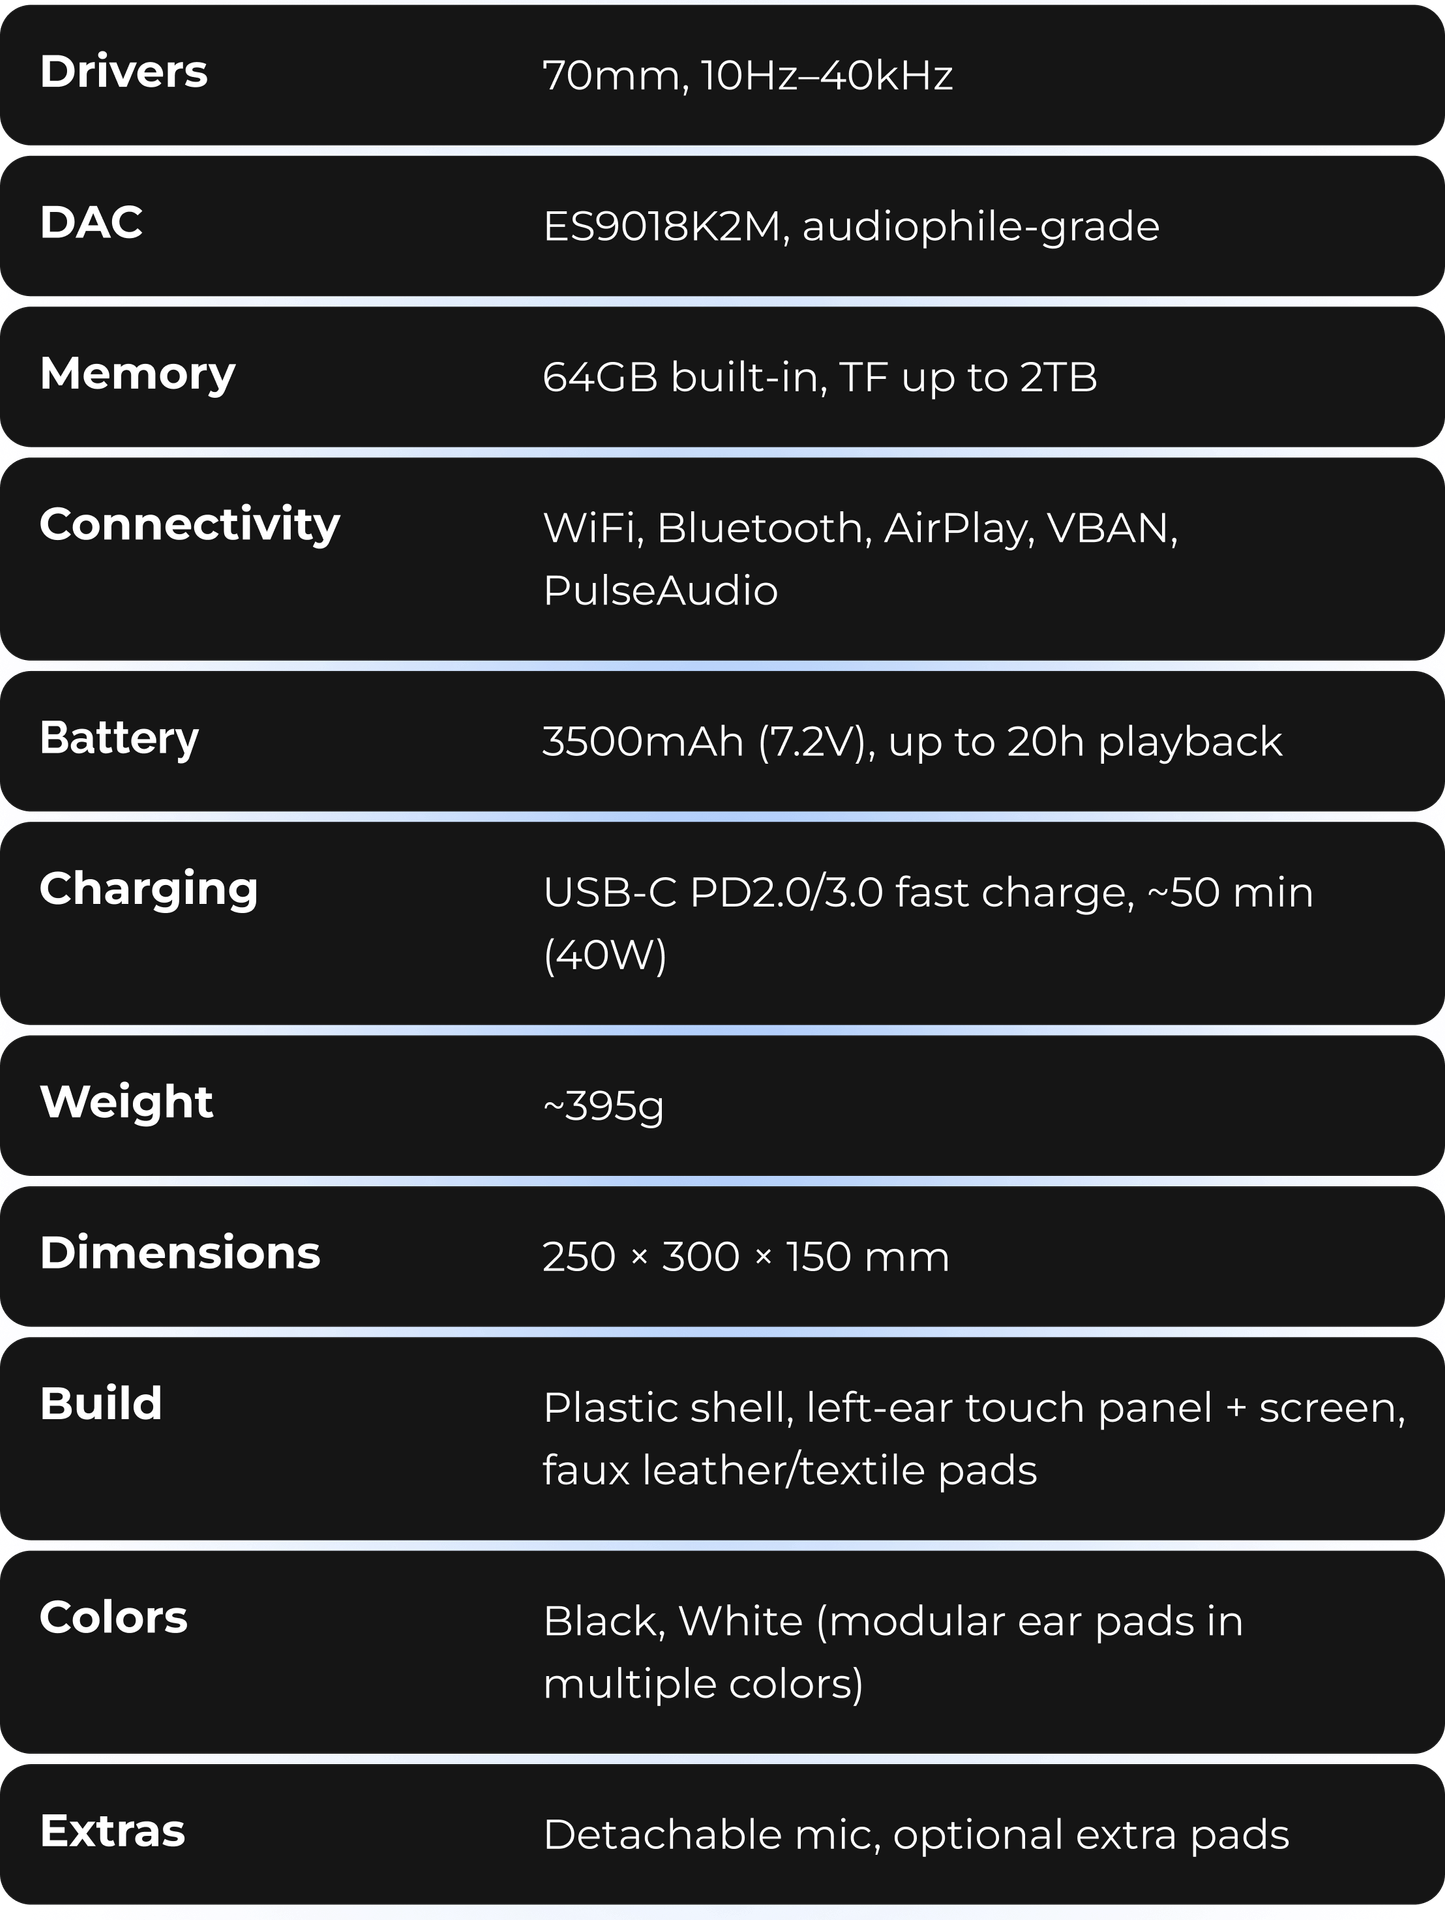The height and width of the screenshot is (1920, 1445).
Task: Click the DAC spec label
Action: [x=91, y=223]
